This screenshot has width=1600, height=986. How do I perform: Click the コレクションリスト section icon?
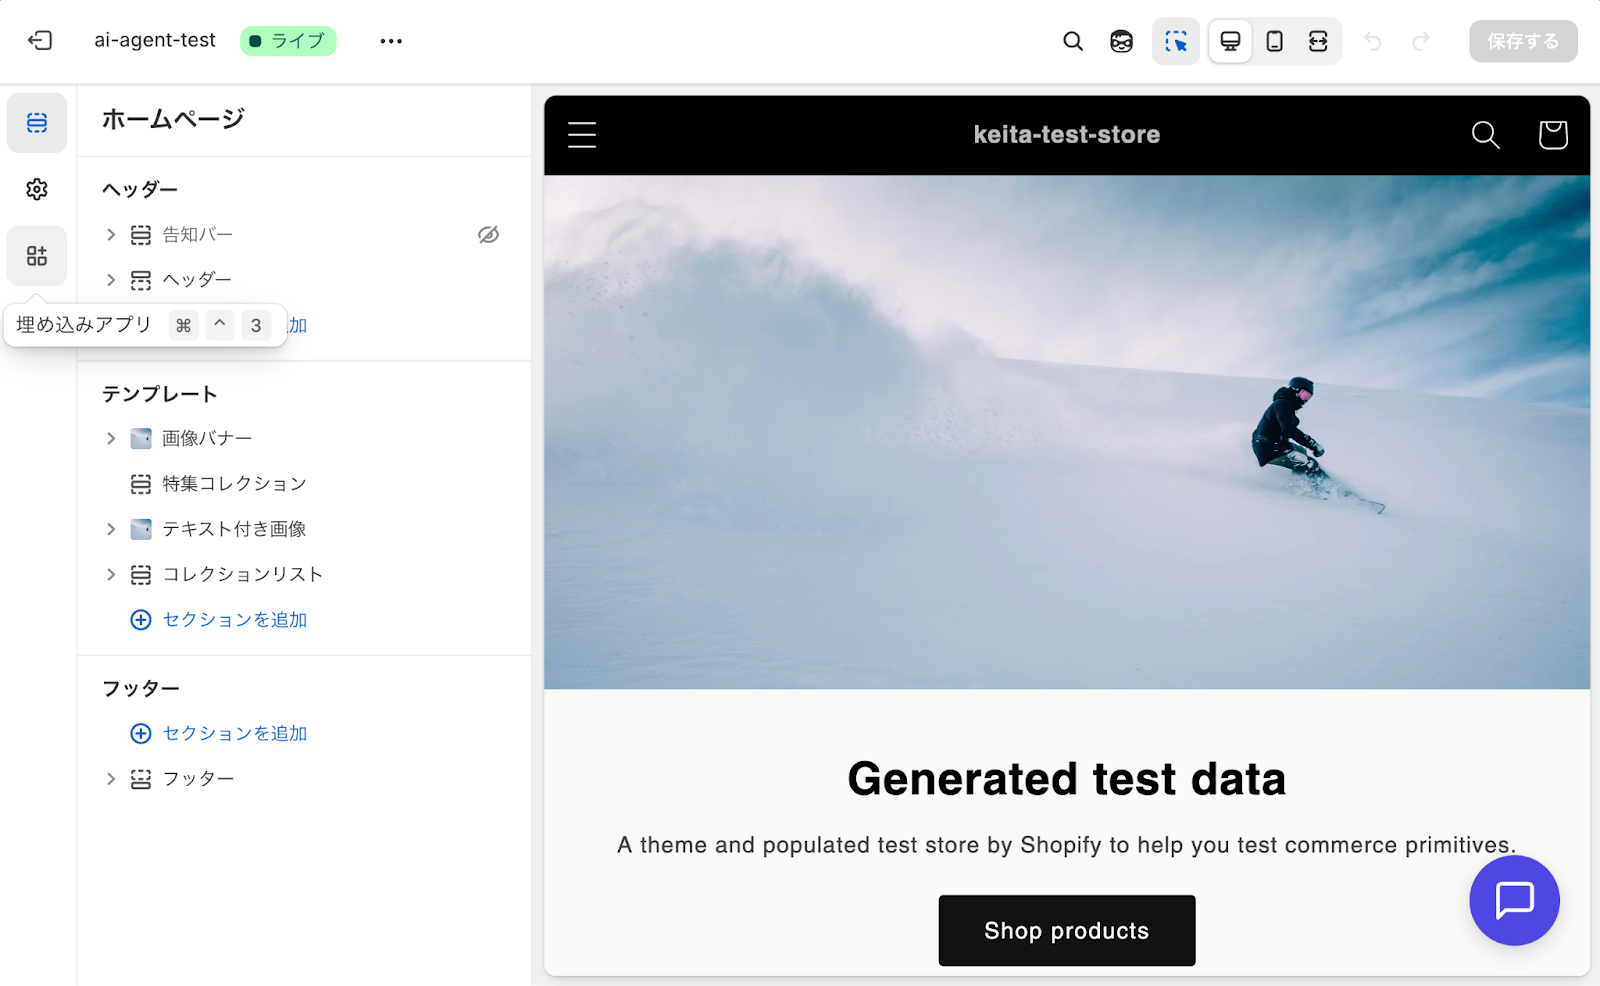pyautogui.click(x=141, y=574)
